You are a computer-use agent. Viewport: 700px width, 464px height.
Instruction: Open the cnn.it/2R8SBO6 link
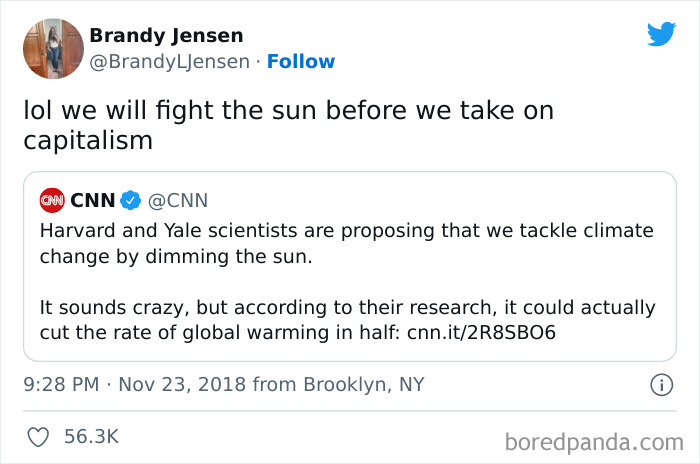[x=481, y=333]
